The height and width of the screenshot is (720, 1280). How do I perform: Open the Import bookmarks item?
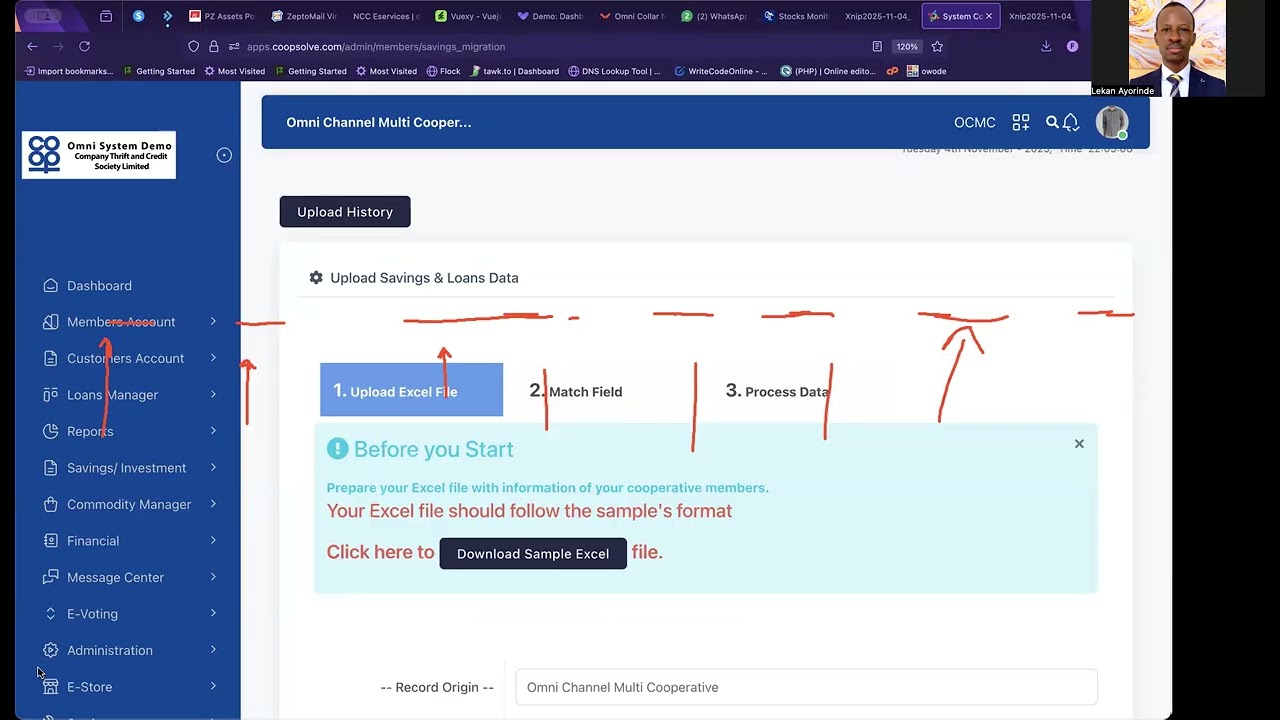tap(68, 71)
